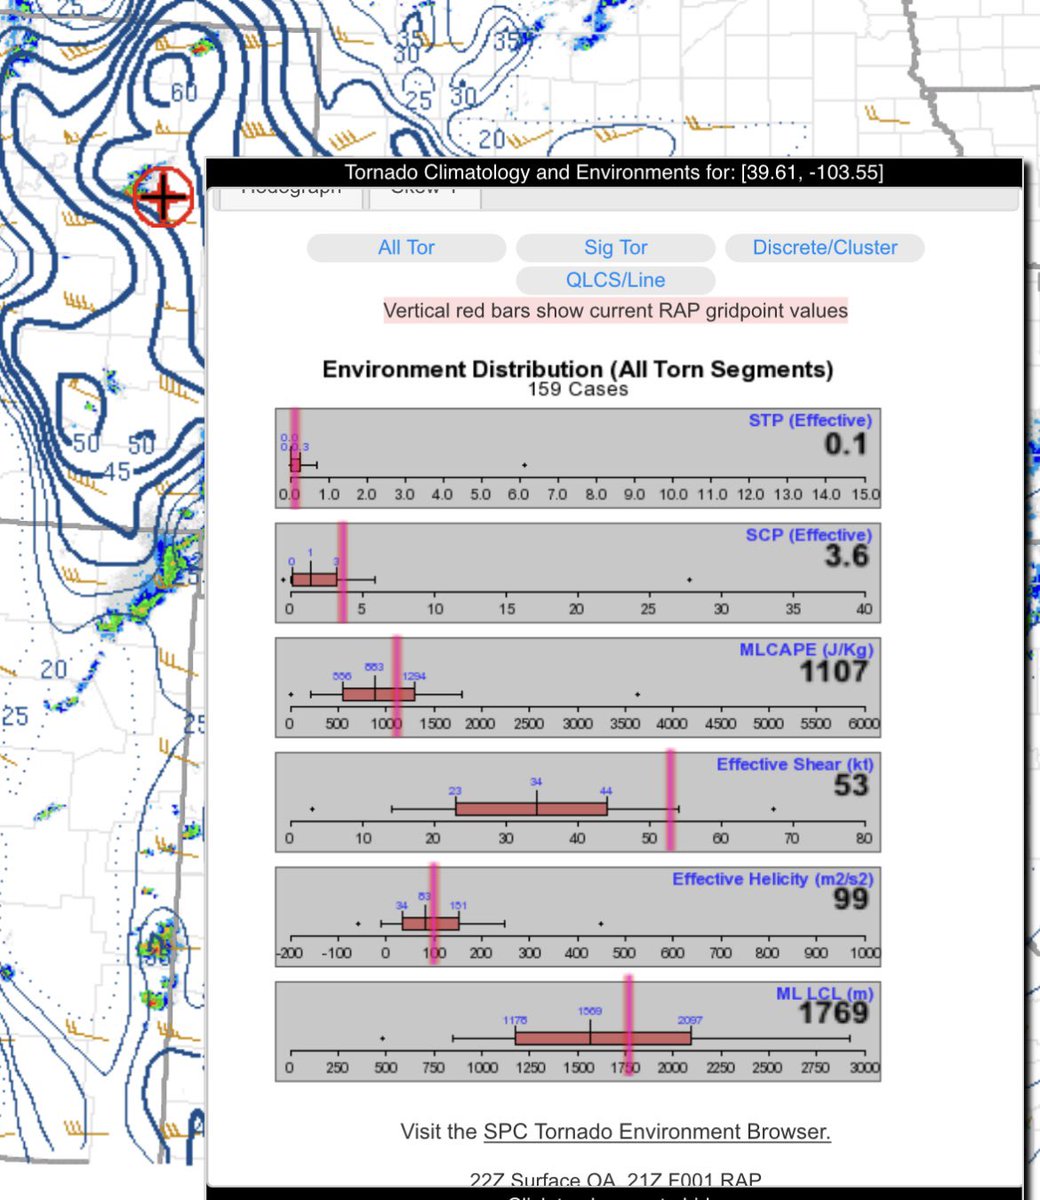Click the ML LCL value 1769

coord(833,1014)
